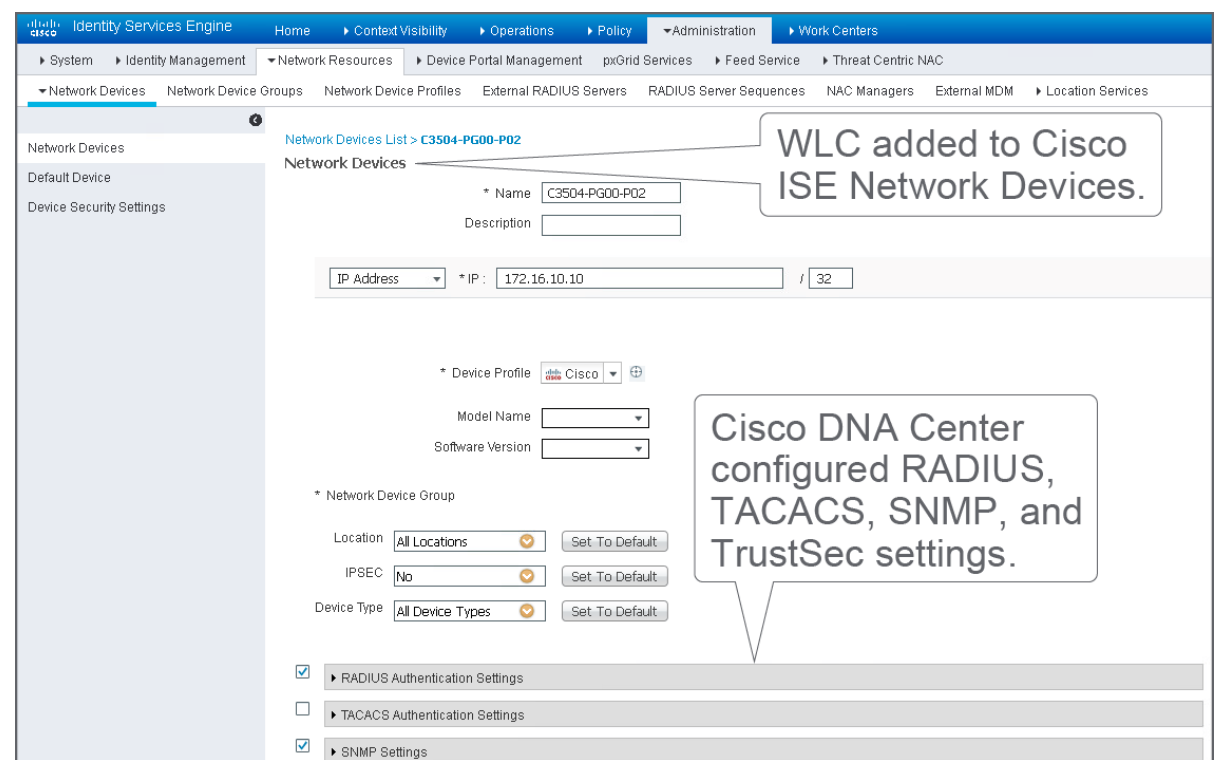Toggle the SNMP Settings checkbox
Viewport: 1227px width, 760px height.
point(303,746)
